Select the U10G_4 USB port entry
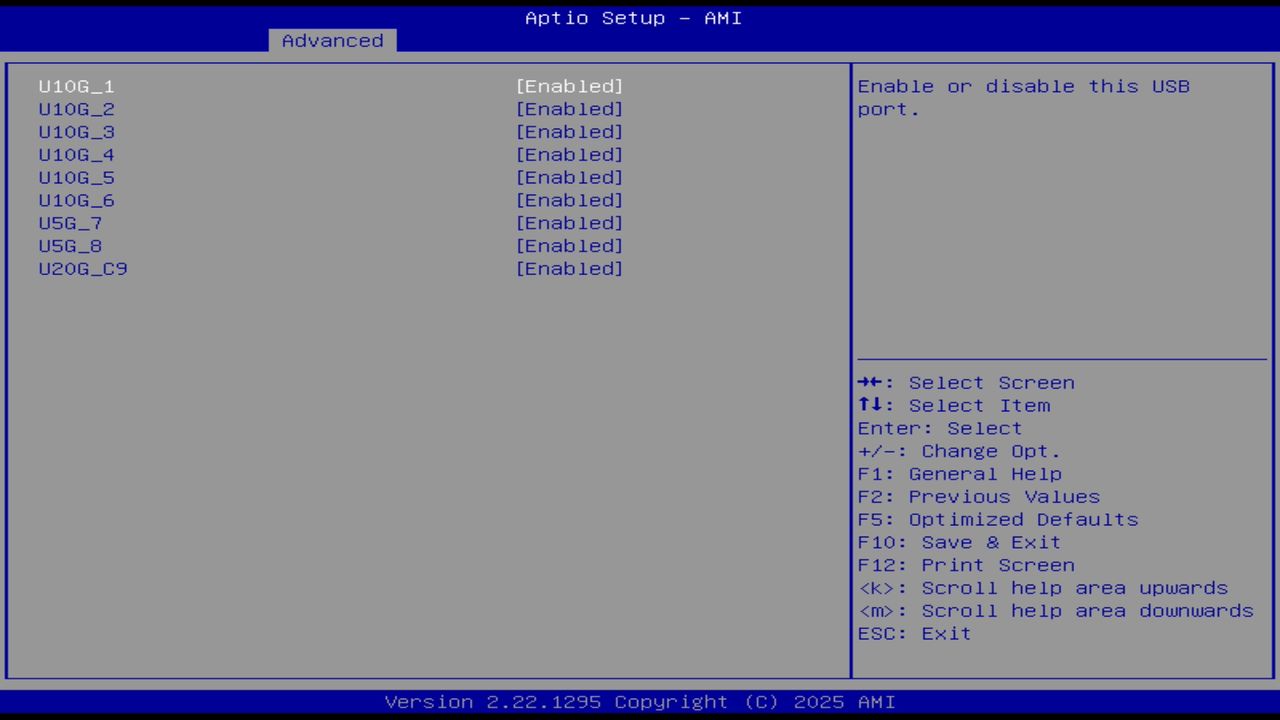 (76, 154)
